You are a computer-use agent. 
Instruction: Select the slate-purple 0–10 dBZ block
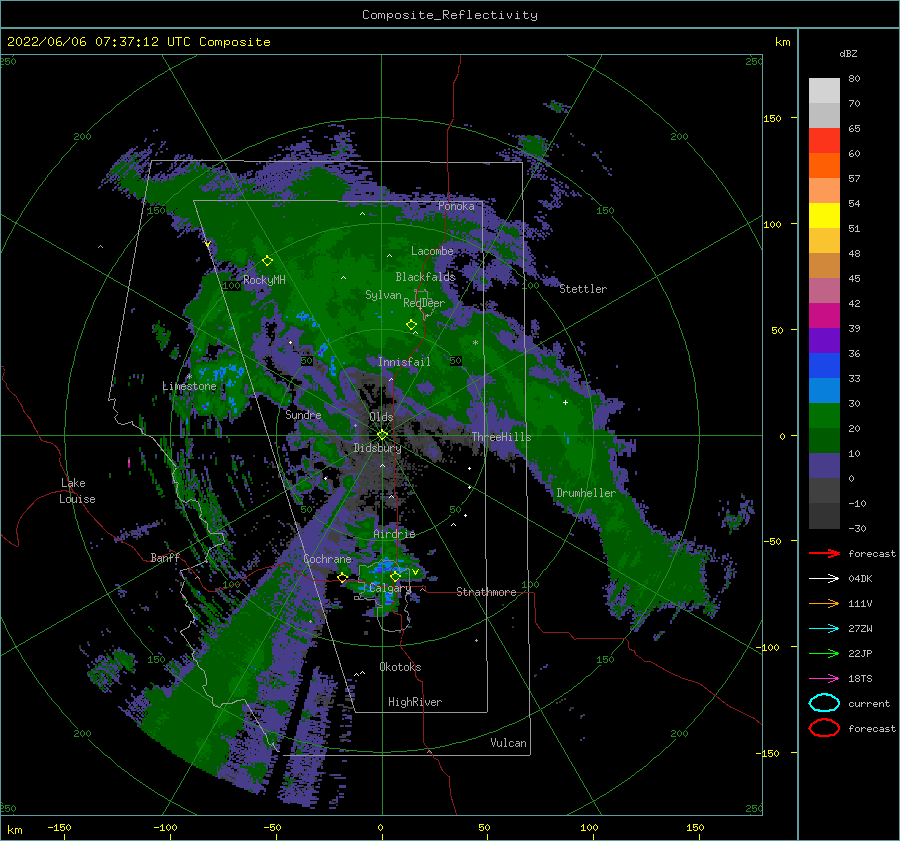click(824, 466)
